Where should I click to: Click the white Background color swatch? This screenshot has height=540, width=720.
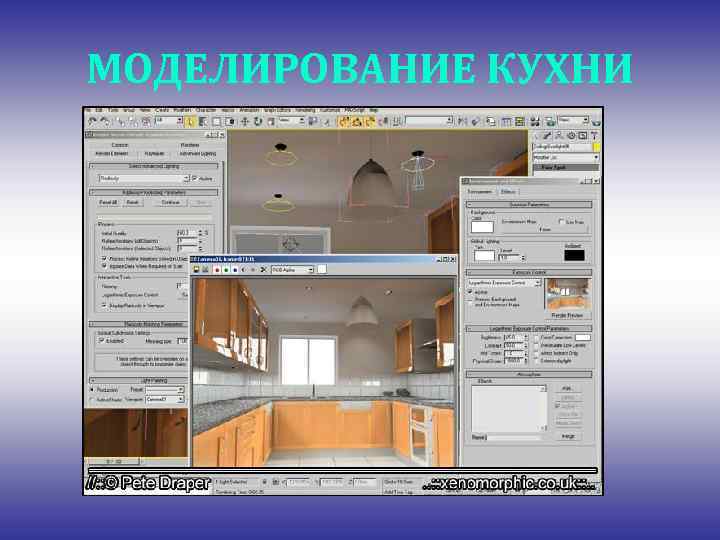pyautogui.click(x=482, y=227)
